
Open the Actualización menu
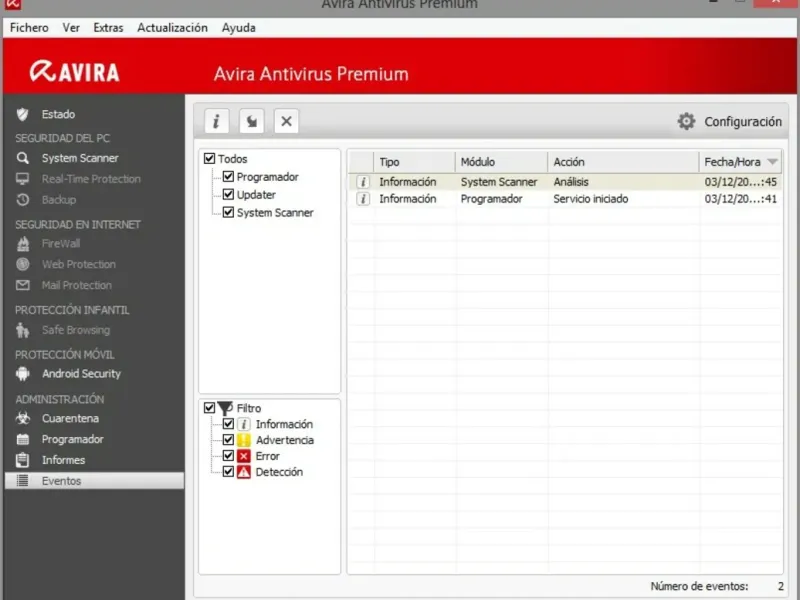click(172, 28)
